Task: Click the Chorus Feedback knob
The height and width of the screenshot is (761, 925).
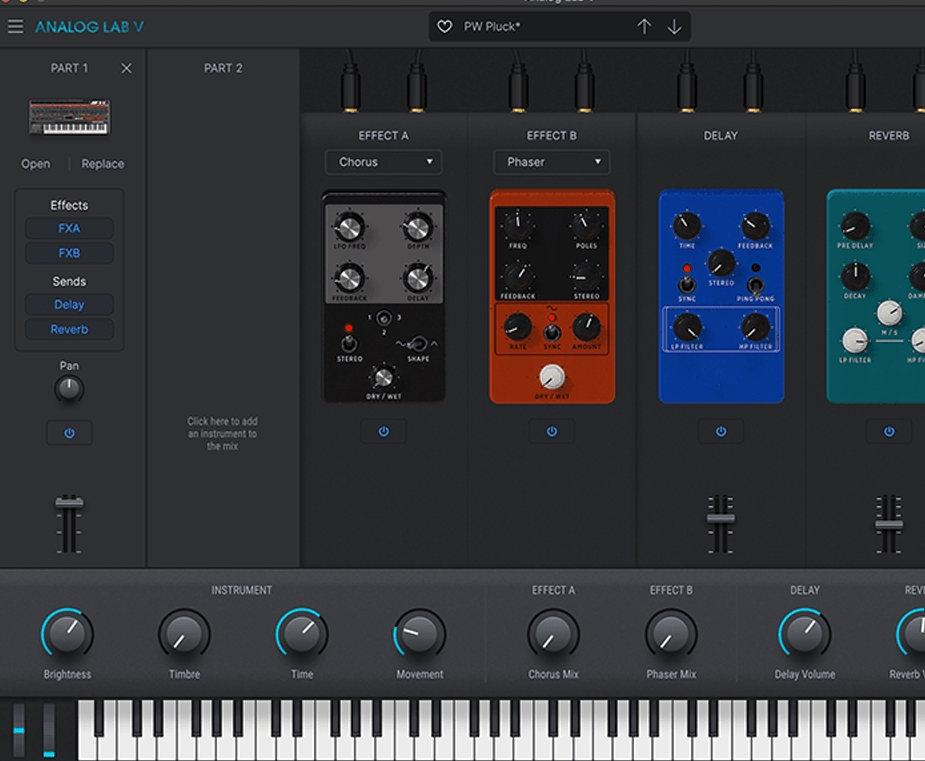Action: coord(349,278)
